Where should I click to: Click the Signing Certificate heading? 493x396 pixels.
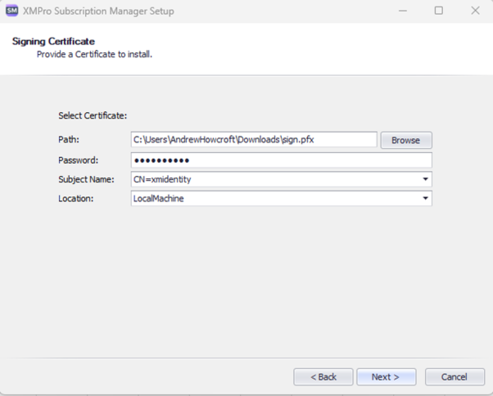[x=53, y=41]
